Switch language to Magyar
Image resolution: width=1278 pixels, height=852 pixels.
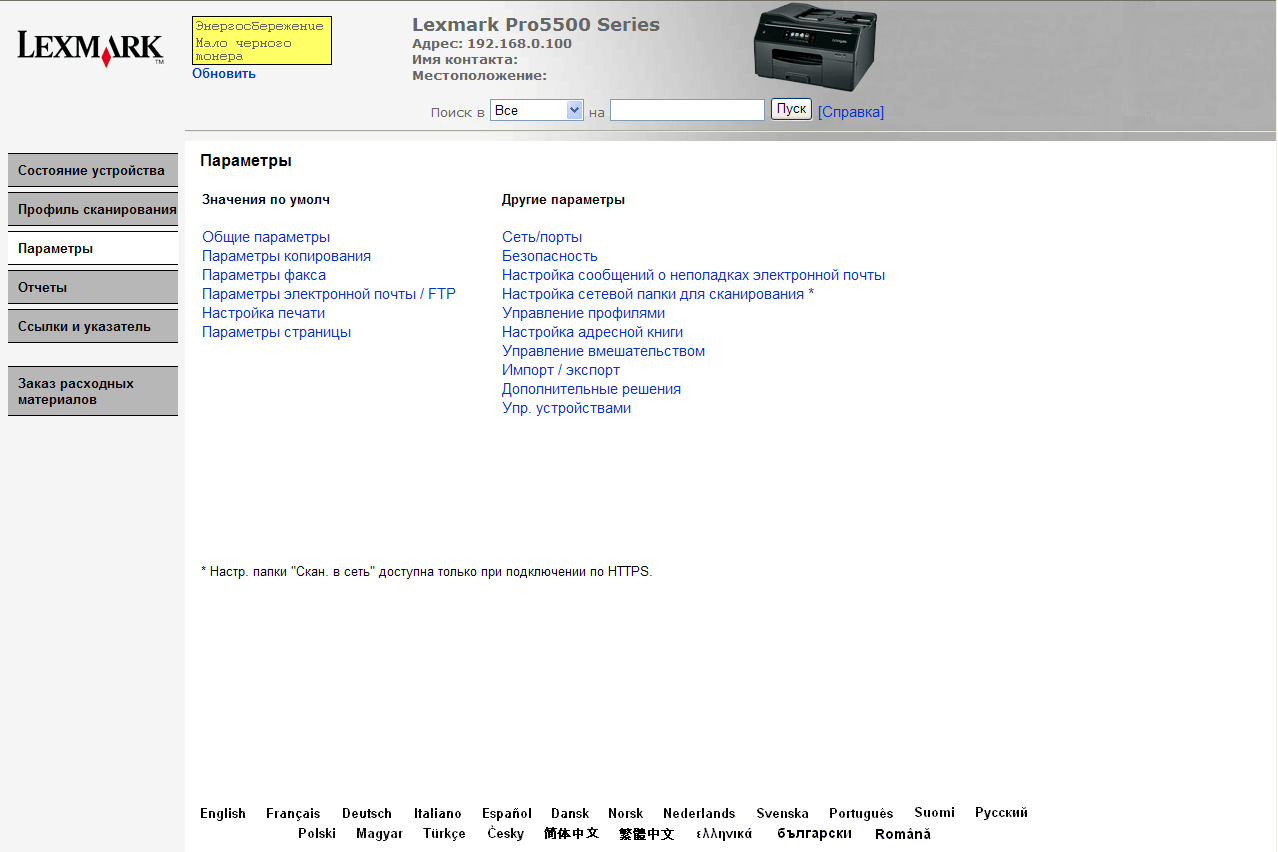click(x=379, y=833)
